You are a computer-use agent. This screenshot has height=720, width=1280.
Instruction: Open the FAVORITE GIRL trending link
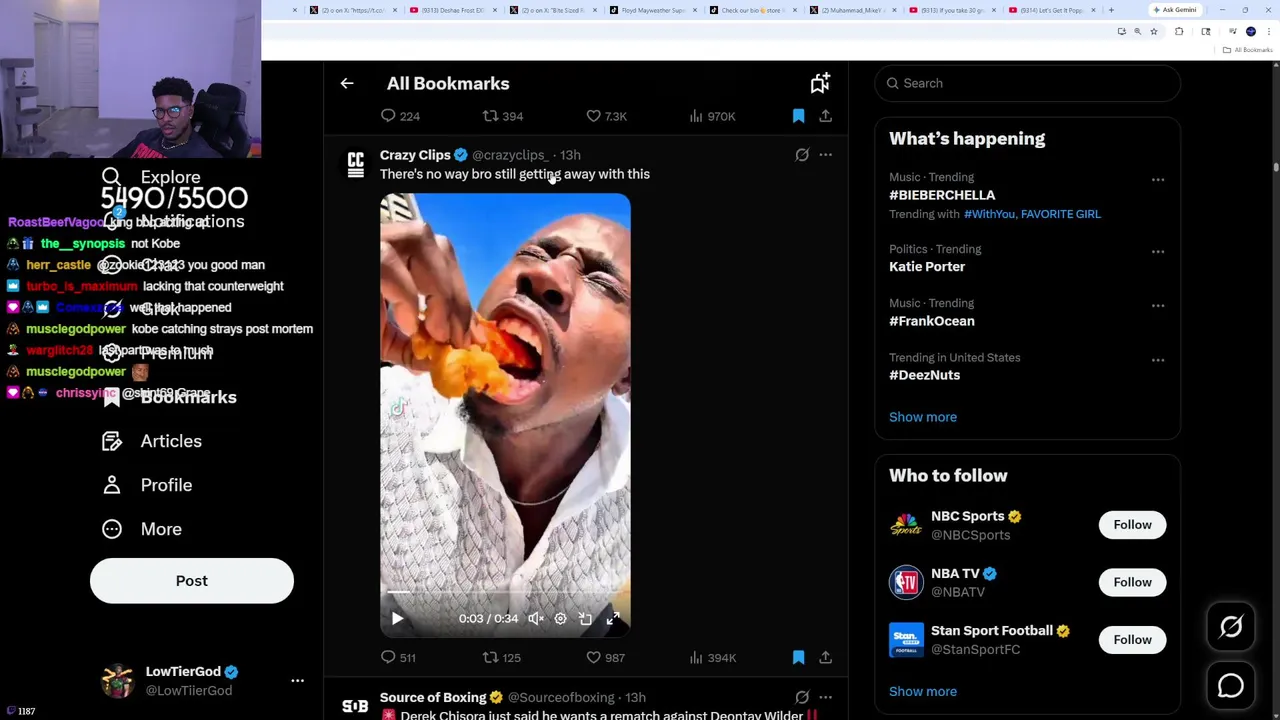click(1061, 214)
